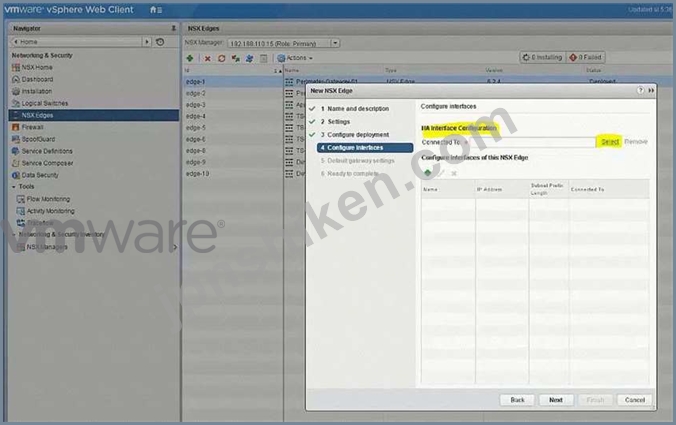Click the Next button in the dialog

tap(556, 400)
